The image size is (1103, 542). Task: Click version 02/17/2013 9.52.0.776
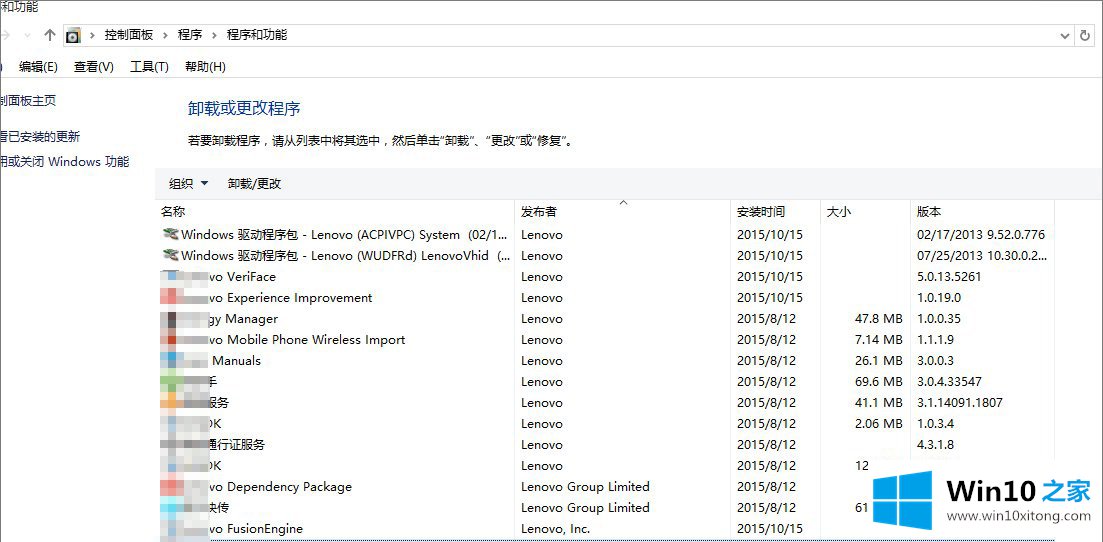tap(981, 234)
